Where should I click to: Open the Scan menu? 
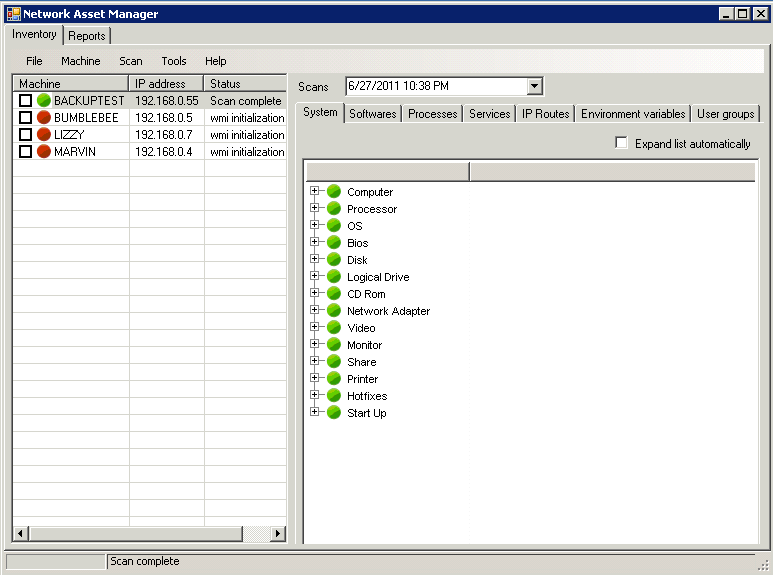point(130,61)
